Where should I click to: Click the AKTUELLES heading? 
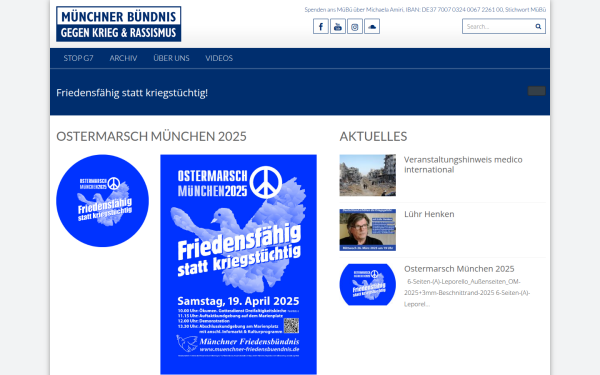click(x=373, y=136)
